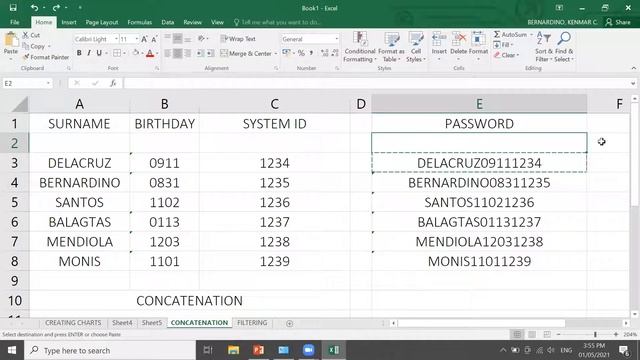Viewport: 640px width, 360px height.
Task: Activate the Format Painter
Action: [x=46, y=57]
